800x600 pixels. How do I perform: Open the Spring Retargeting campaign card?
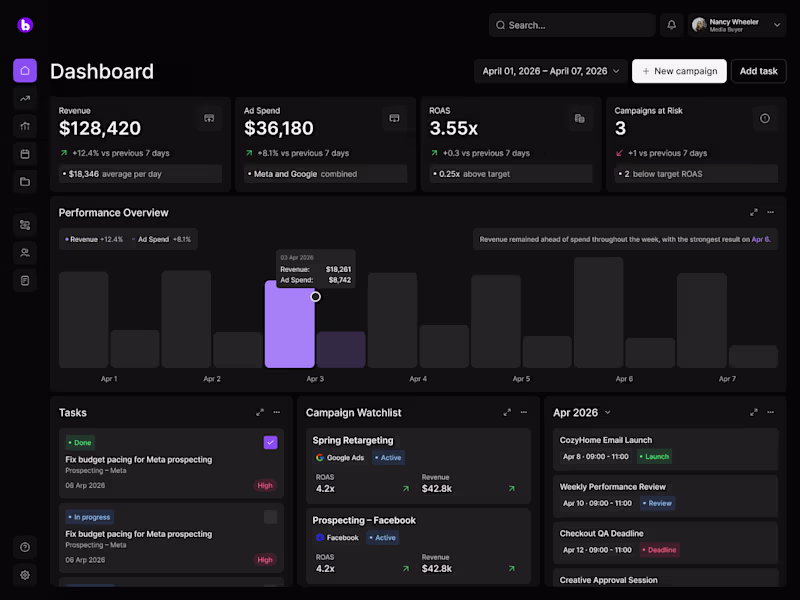tap(418, 466)
